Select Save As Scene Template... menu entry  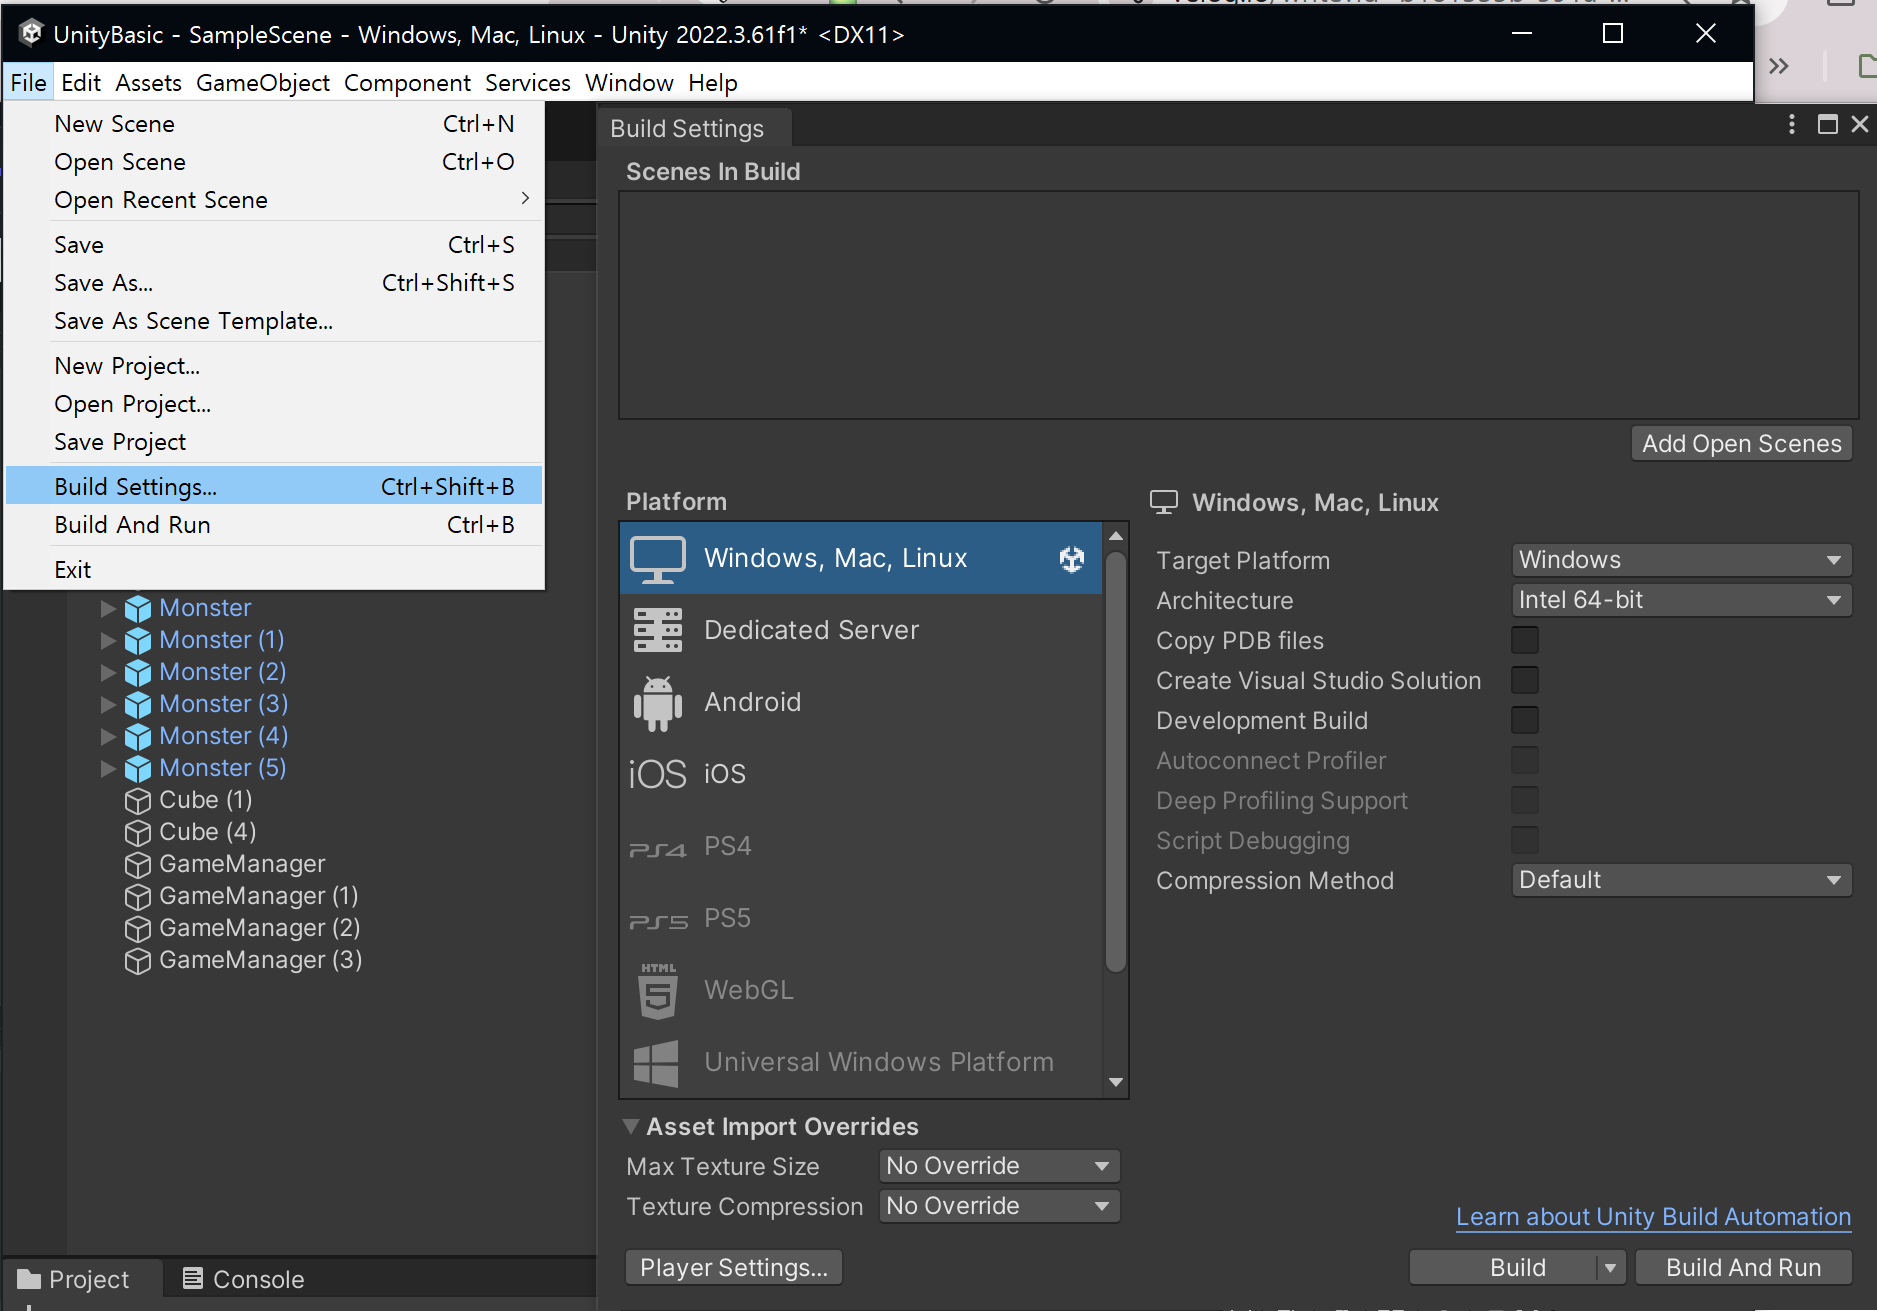[x=274, y=321]
